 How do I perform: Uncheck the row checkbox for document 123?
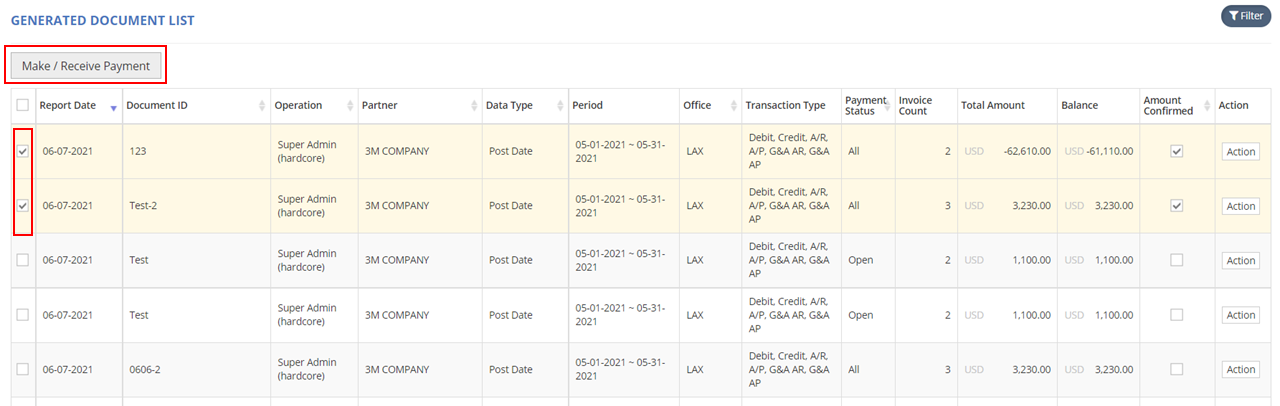(23, 151)
